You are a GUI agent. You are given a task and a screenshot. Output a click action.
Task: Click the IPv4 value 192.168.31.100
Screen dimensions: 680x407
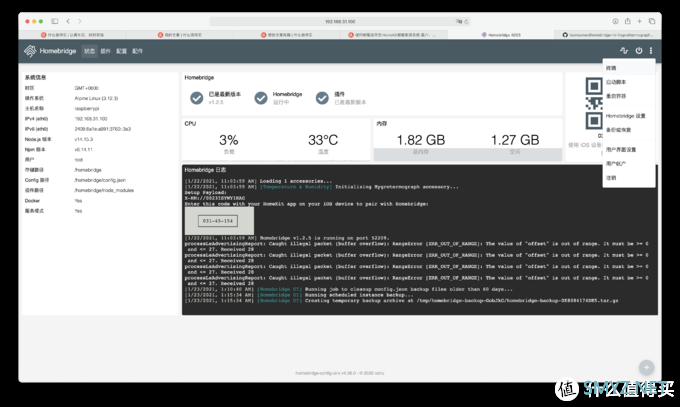click(91, 118)
